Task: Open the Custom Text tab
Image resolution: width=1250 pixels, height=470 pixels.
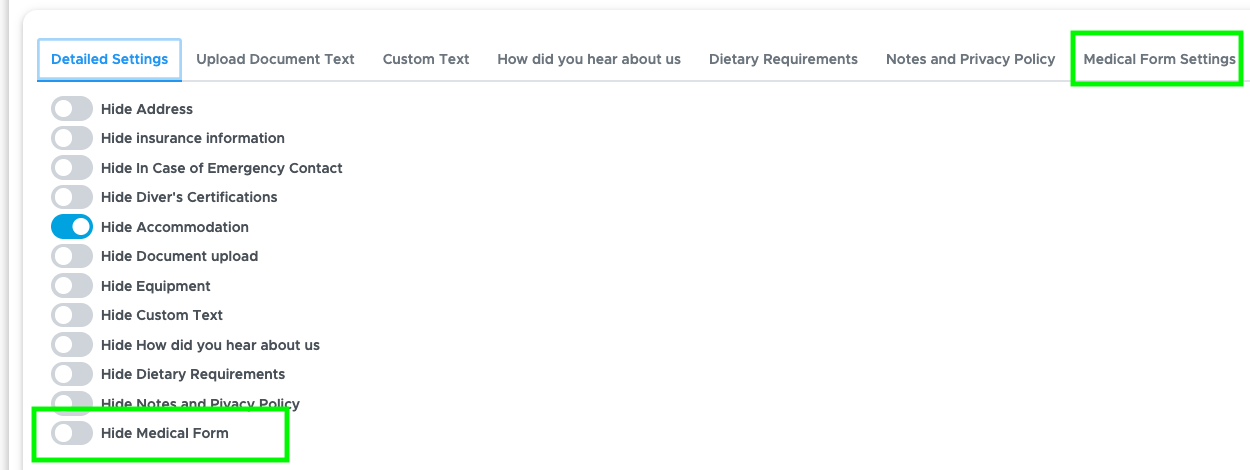Action: (x=426, y=59)
